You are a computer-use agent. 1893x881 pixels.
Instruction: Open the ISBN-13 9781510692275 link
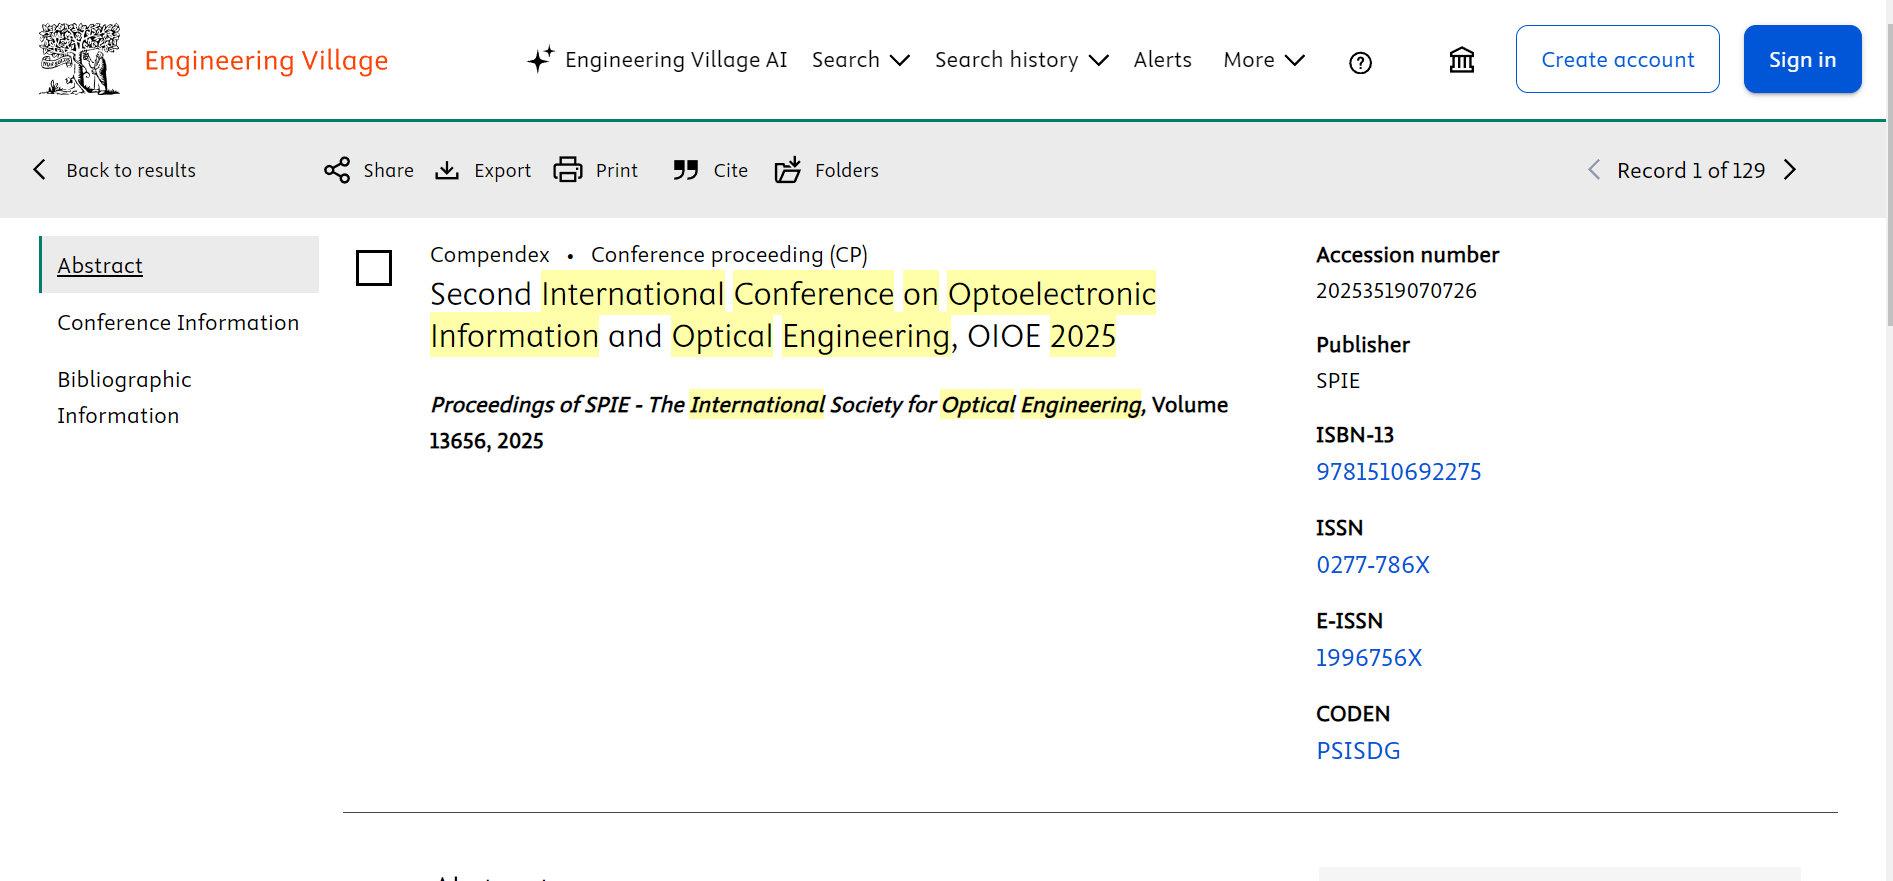[1398, 472]
